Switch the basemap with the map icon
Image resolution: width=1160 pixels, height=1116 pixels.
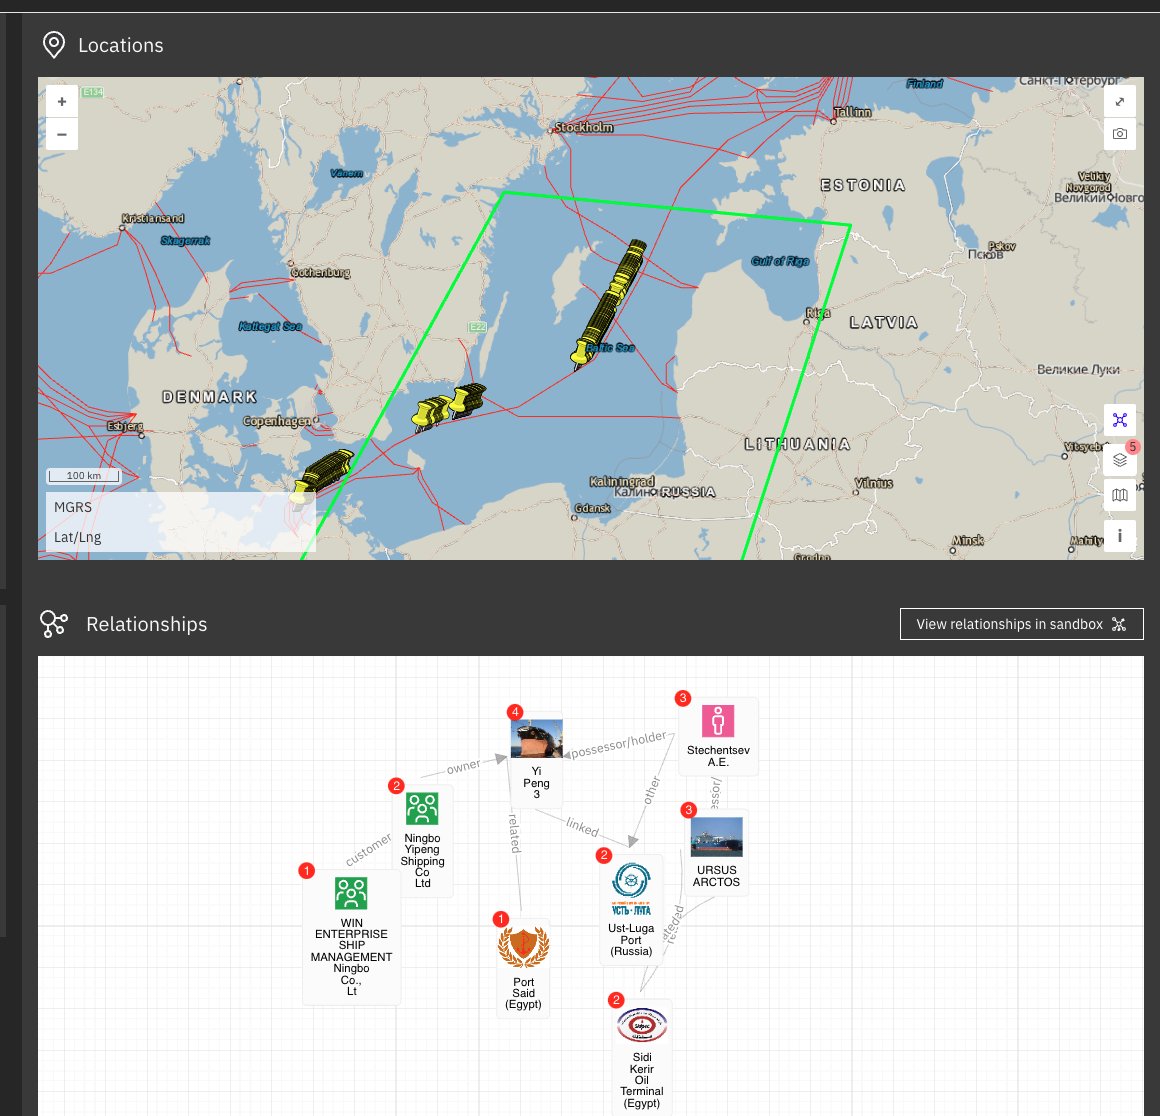point(1120,495)
